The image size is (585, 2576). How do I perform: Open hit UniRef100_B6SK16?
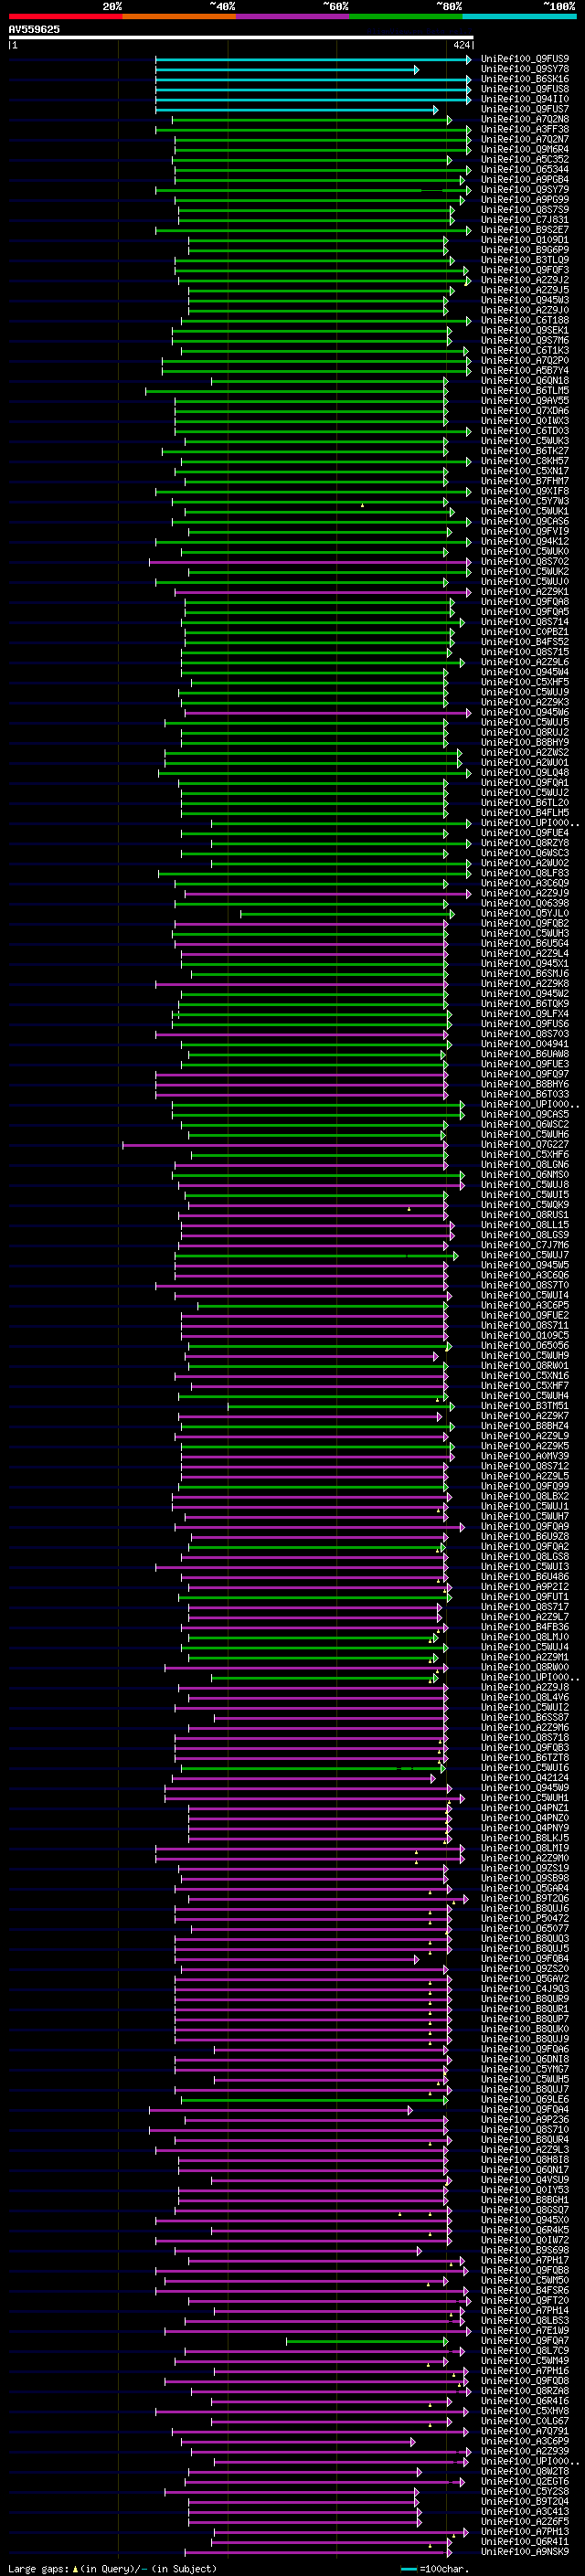click(525, 80)
